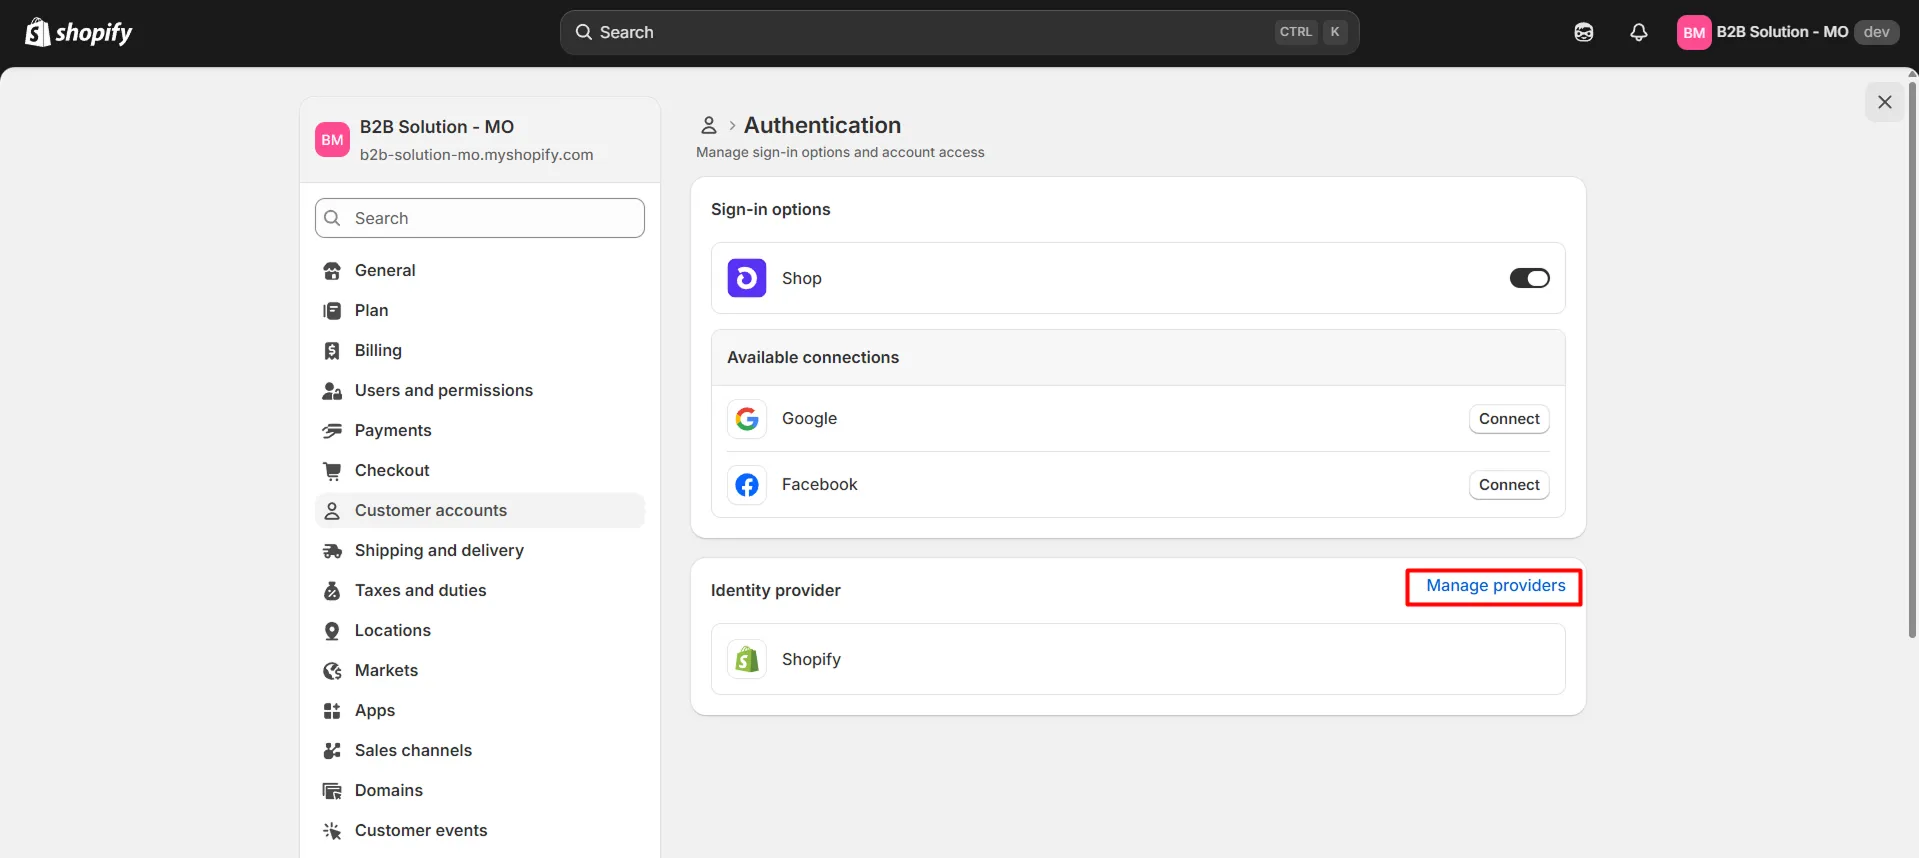Open Sales channels settings
This screenshot has height=858, width=1919.
pos(480,750)
